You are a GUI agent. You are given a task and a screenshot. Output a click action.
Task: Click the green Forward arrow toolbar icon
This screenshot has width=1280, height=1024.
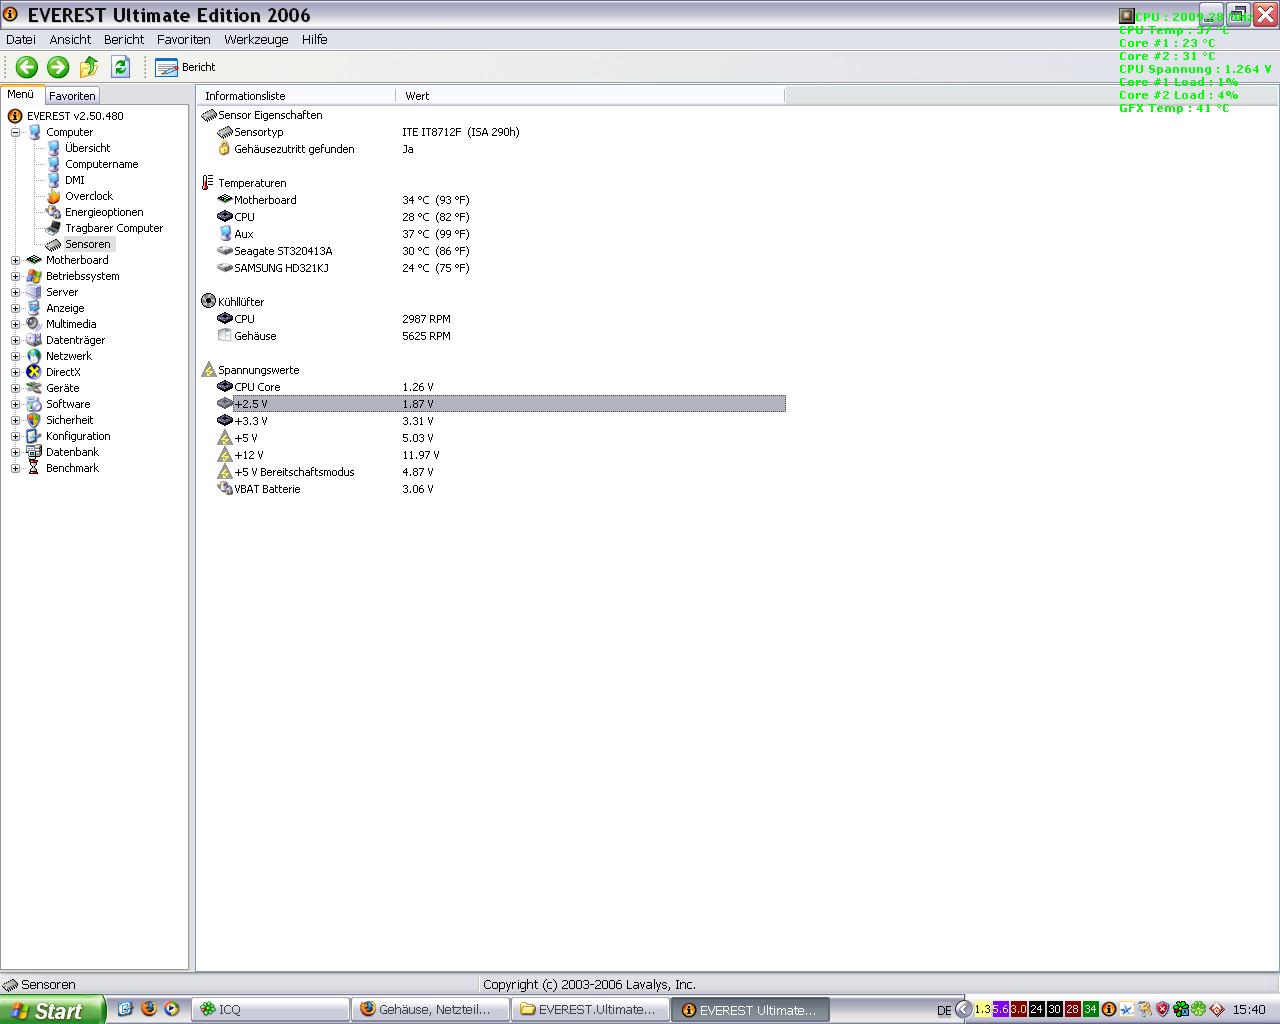(x=58, y=67)
